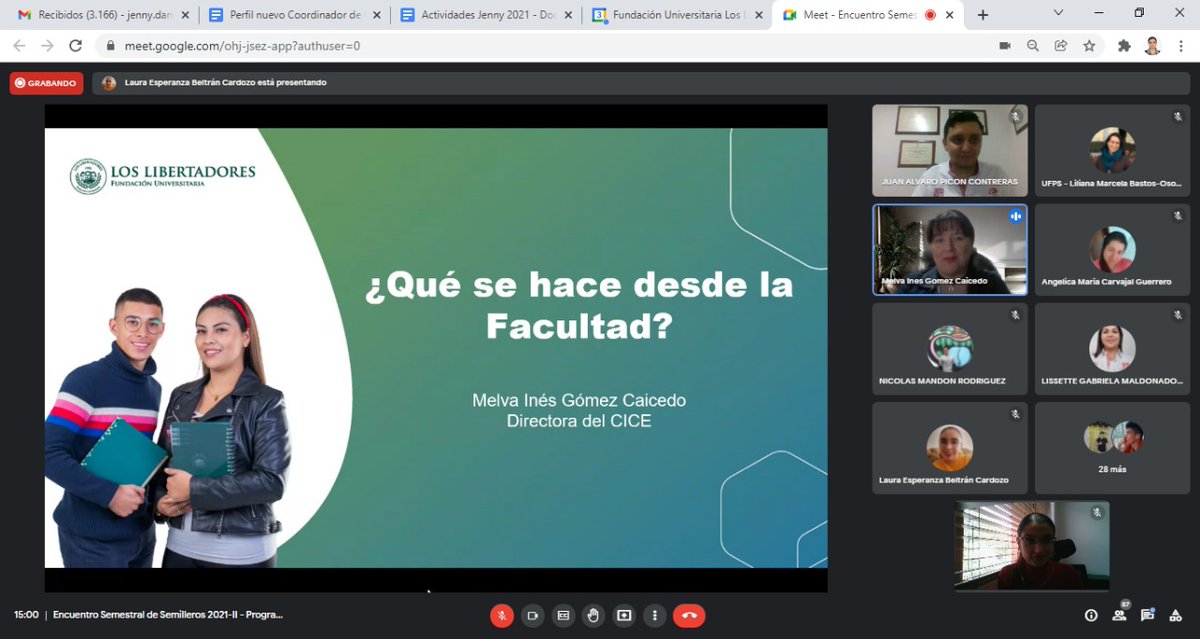Open the Chrome three-dot menu
Screen dimensions: 1200x639
point(1180,46)
